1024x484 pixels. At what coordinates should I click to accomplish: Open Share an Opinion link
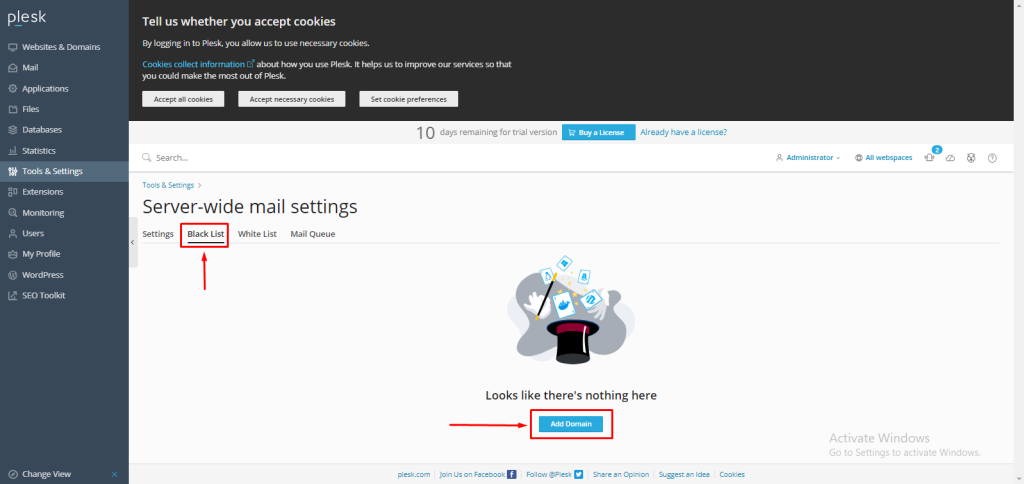621,475
